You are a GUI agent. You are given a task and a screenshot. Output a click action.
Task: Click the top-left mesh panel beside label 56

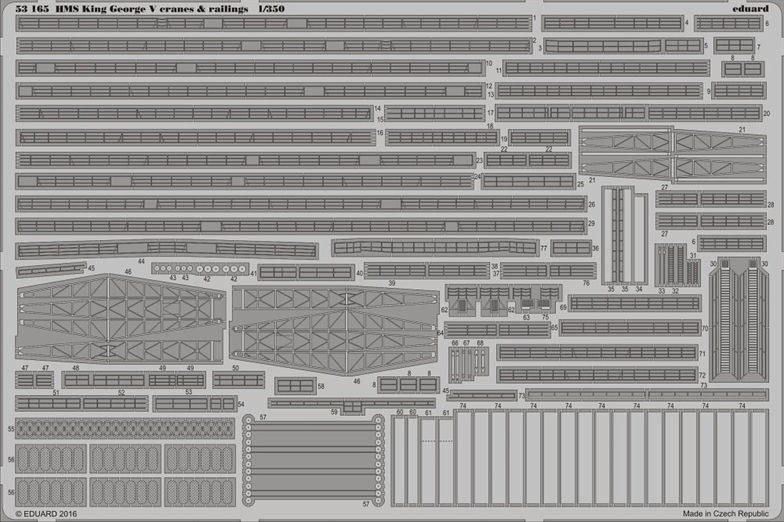[52, 459]
